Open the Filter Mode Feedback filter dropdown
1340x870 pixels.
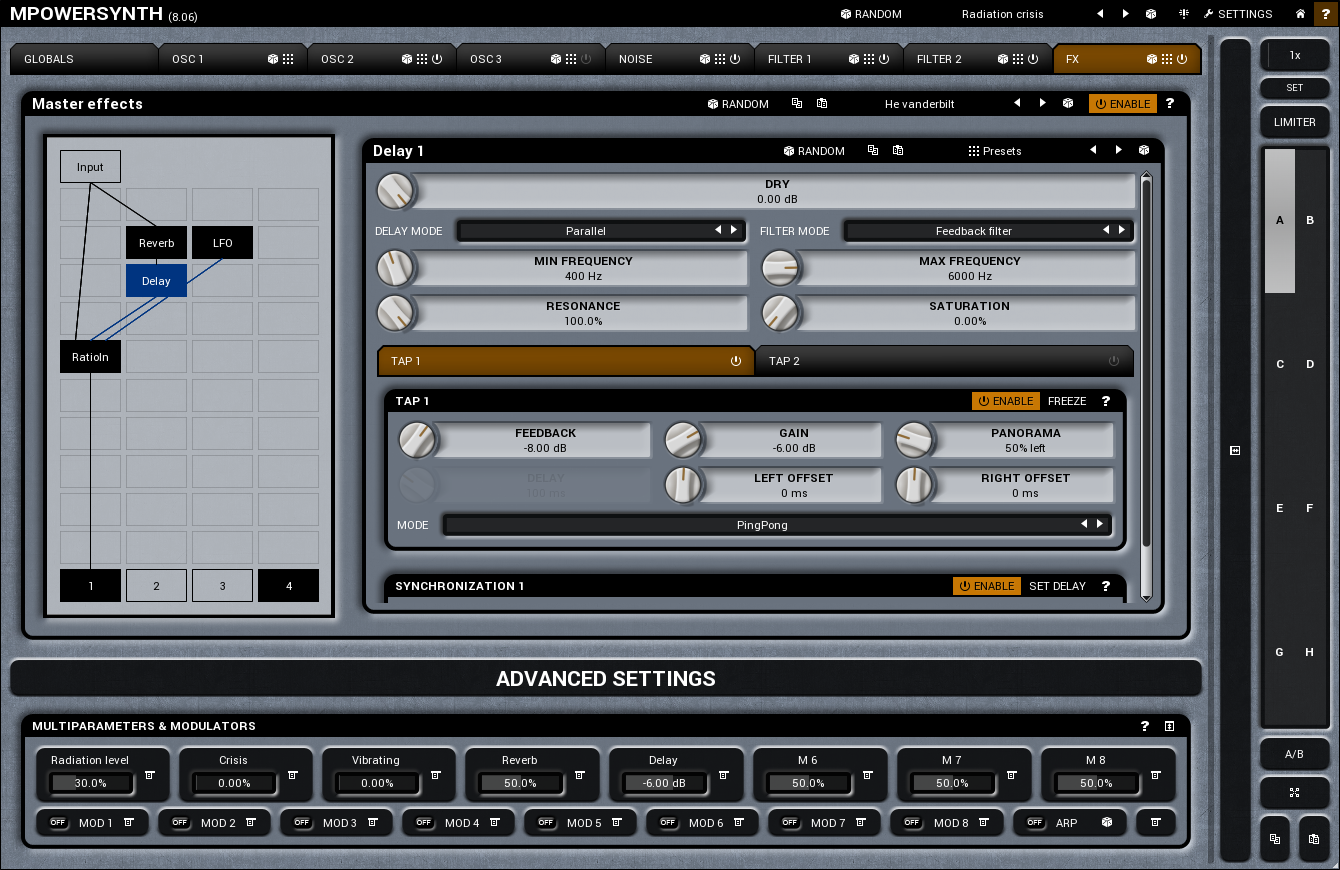[x=973, y=231]
